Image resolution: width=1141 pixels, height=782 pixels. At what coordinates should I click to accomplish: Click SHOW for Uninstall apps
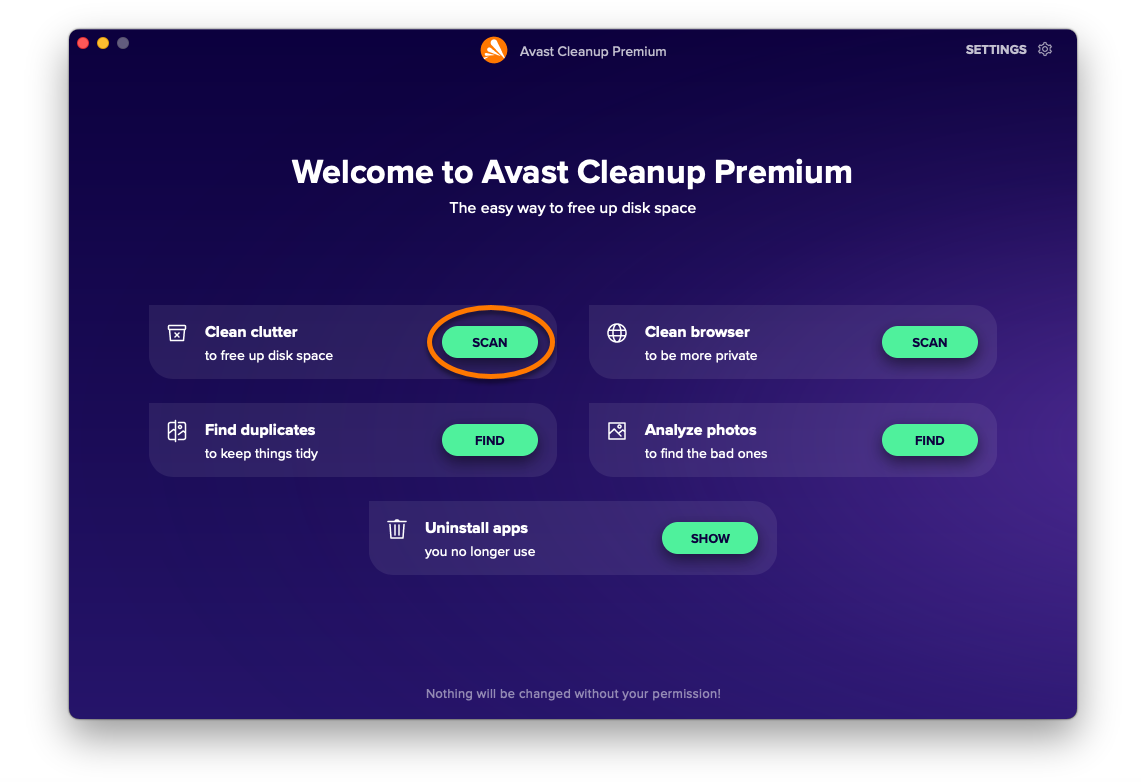pyautogui.click(x=709, y=538)
